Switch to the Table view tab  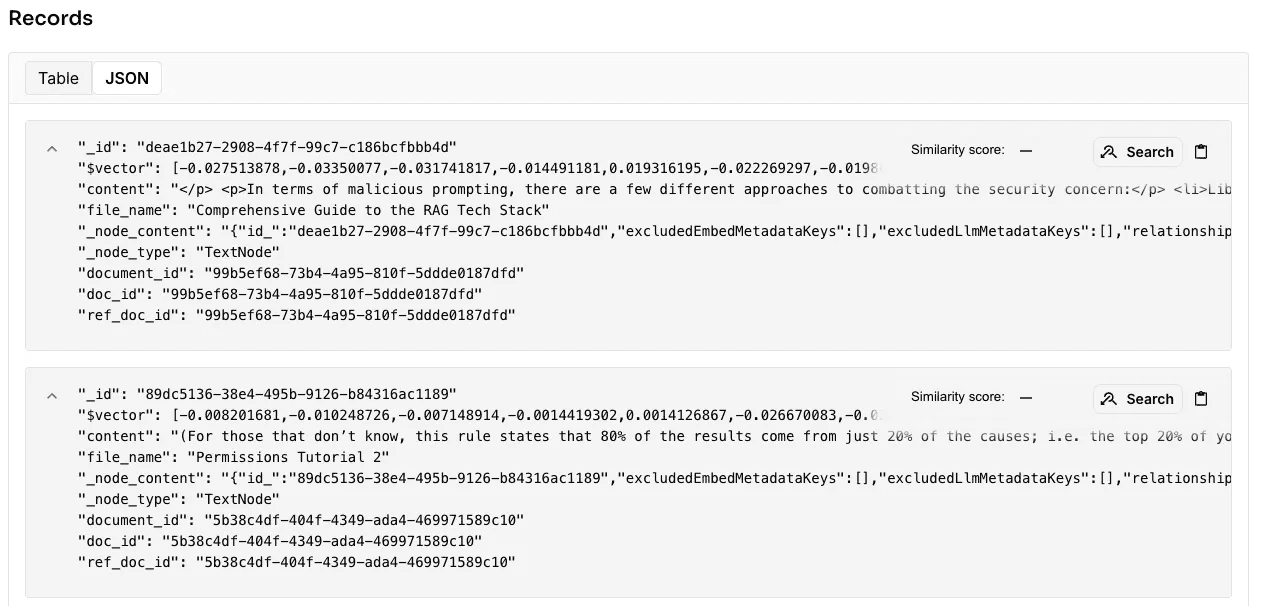[x=59, y=78]
